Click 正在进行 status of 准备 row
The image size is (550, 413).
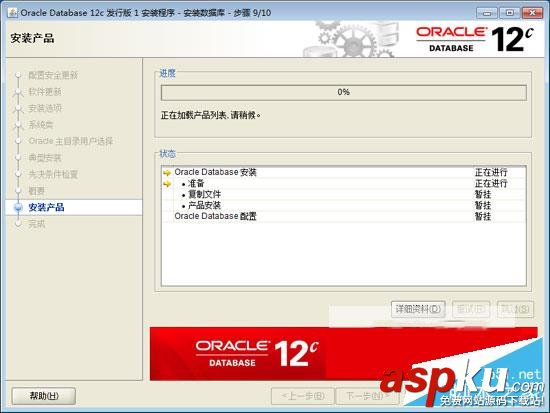(491, 183)
